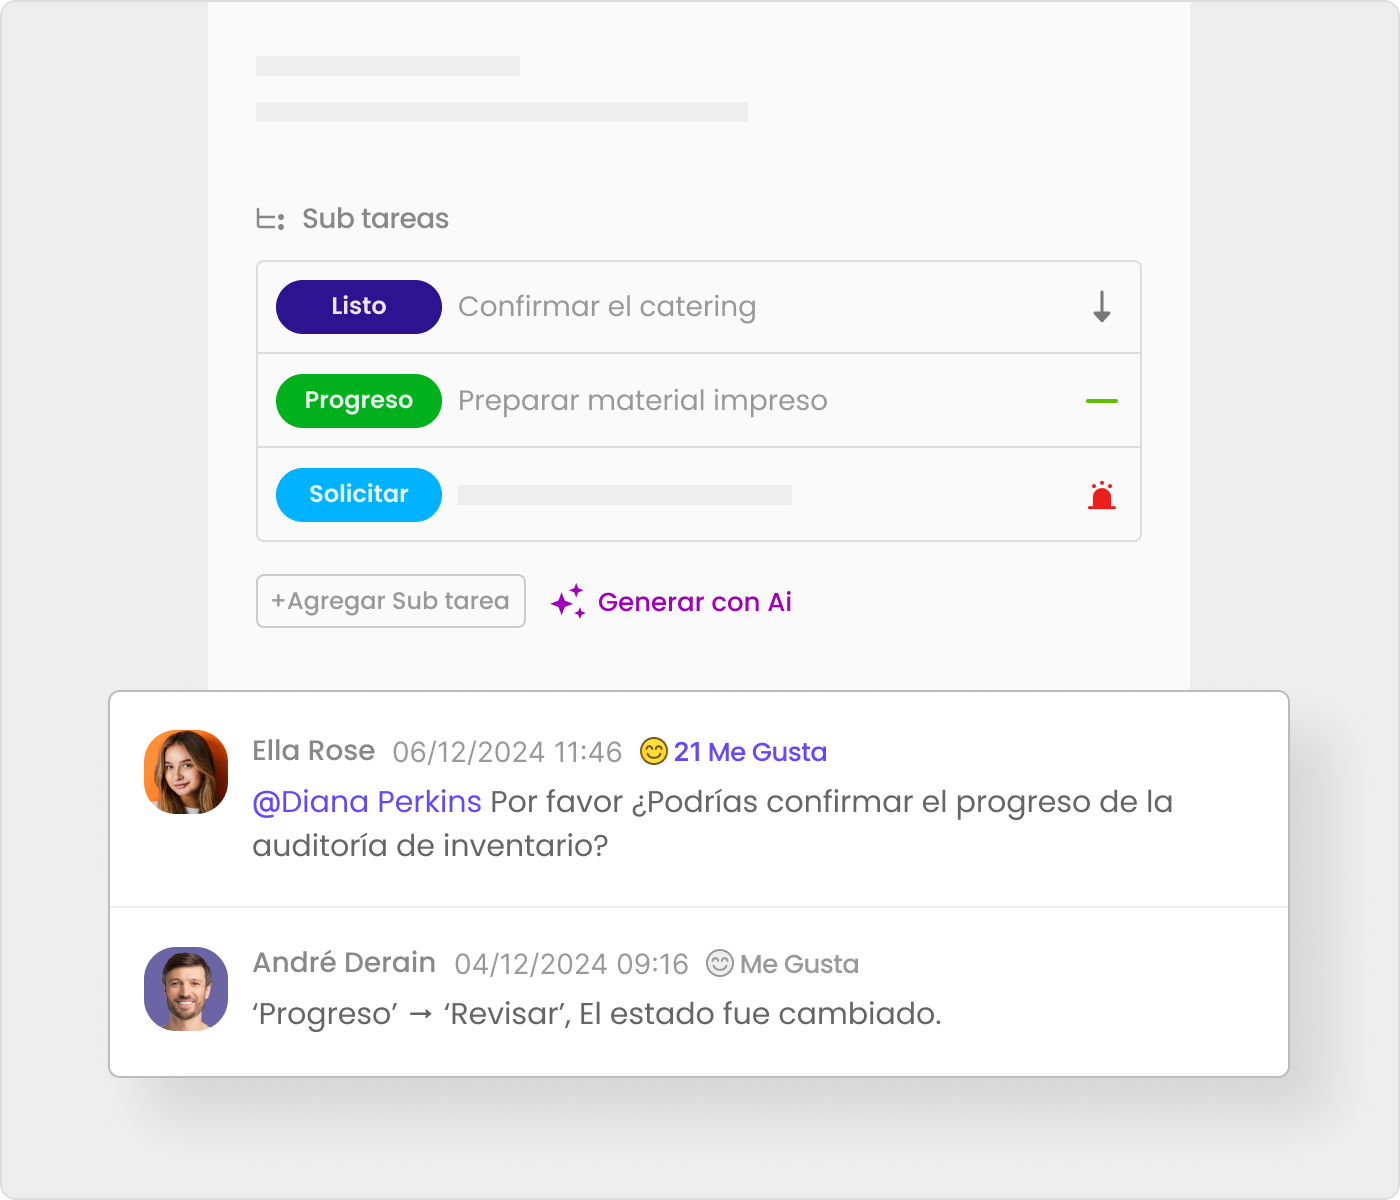The height and width of the screenshot is (1200, 1400).
Task: Toggle 21 Me Gusta on Ella's comment
Action: 750,752
